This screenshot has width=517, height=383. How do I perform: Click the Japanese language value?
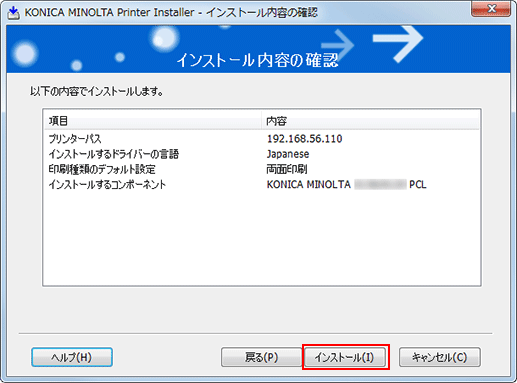pos(288,154)
